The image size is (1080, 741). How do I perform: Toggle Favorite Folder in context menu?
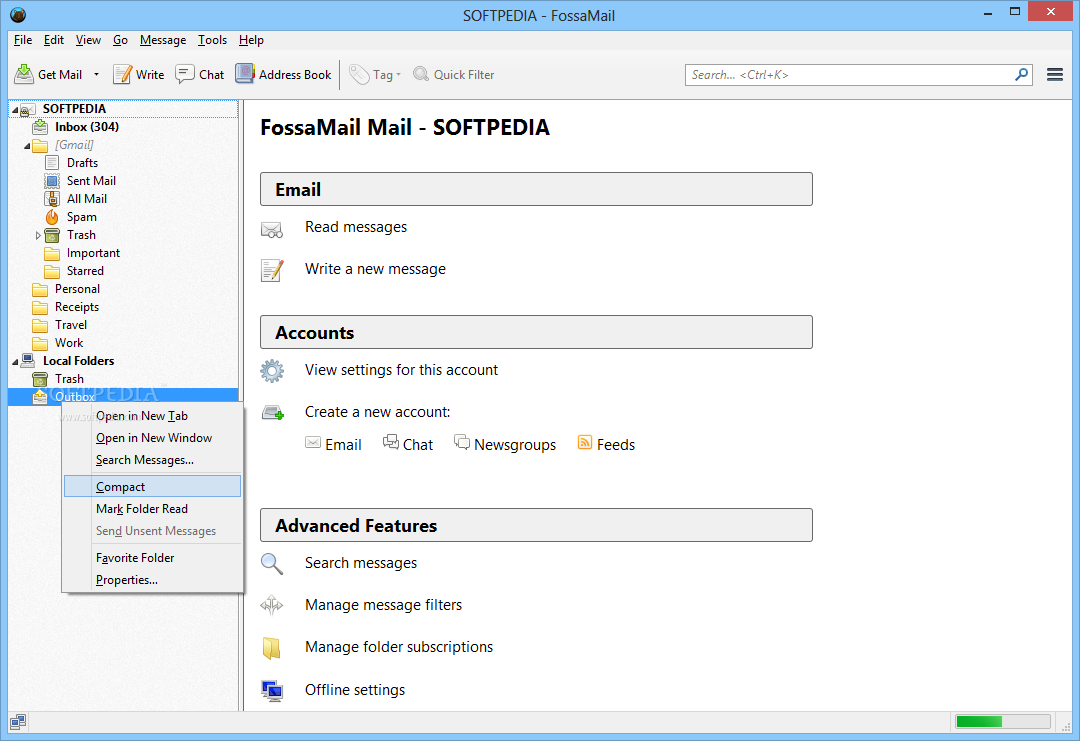(x=135, y=558)
